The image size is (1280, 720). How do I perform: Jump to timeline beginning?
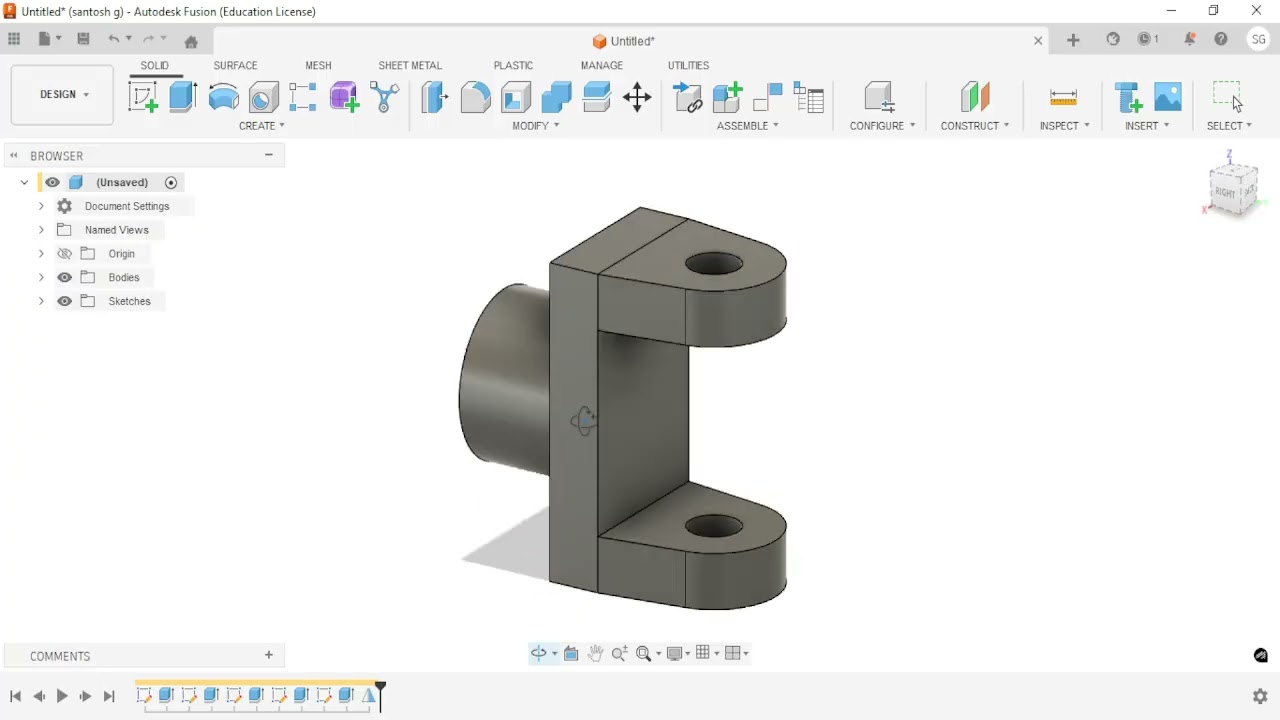tap(15, 696)
